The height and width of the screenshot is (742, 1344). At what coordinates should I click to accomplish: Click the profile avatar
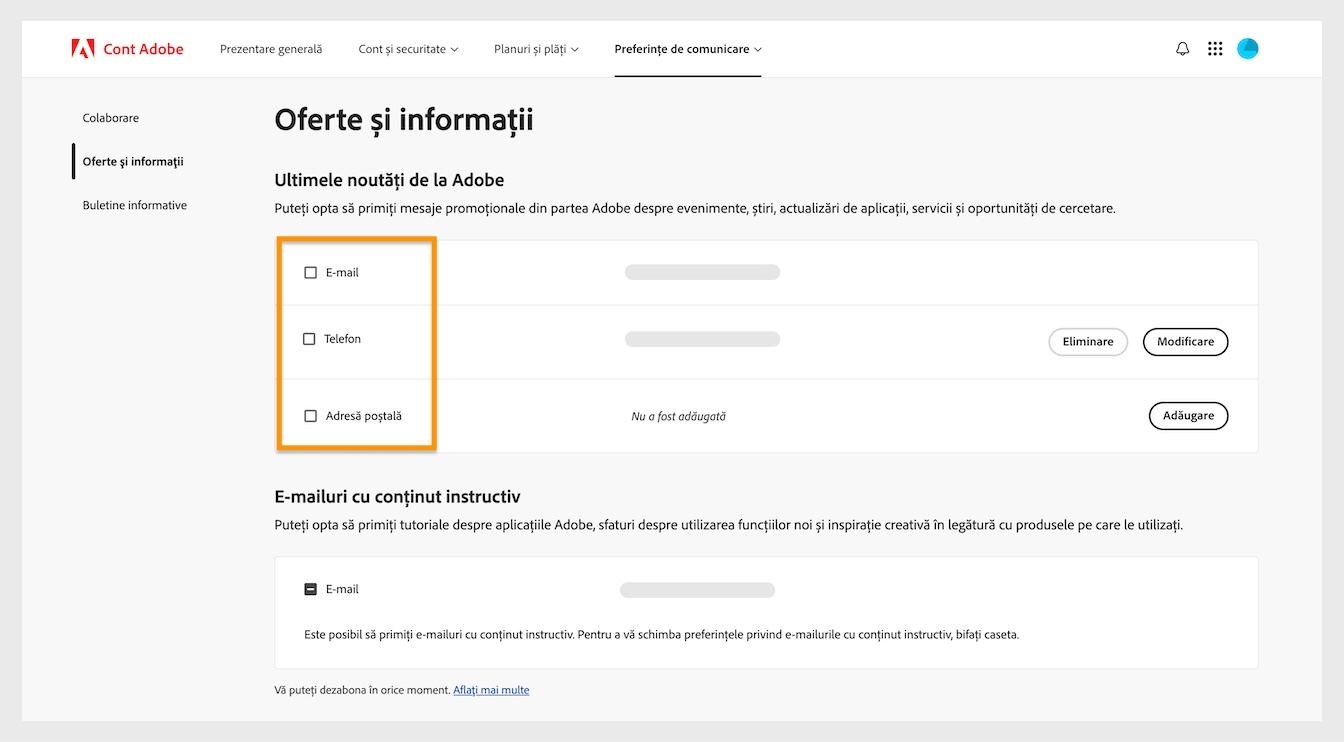pos(1247,47)
